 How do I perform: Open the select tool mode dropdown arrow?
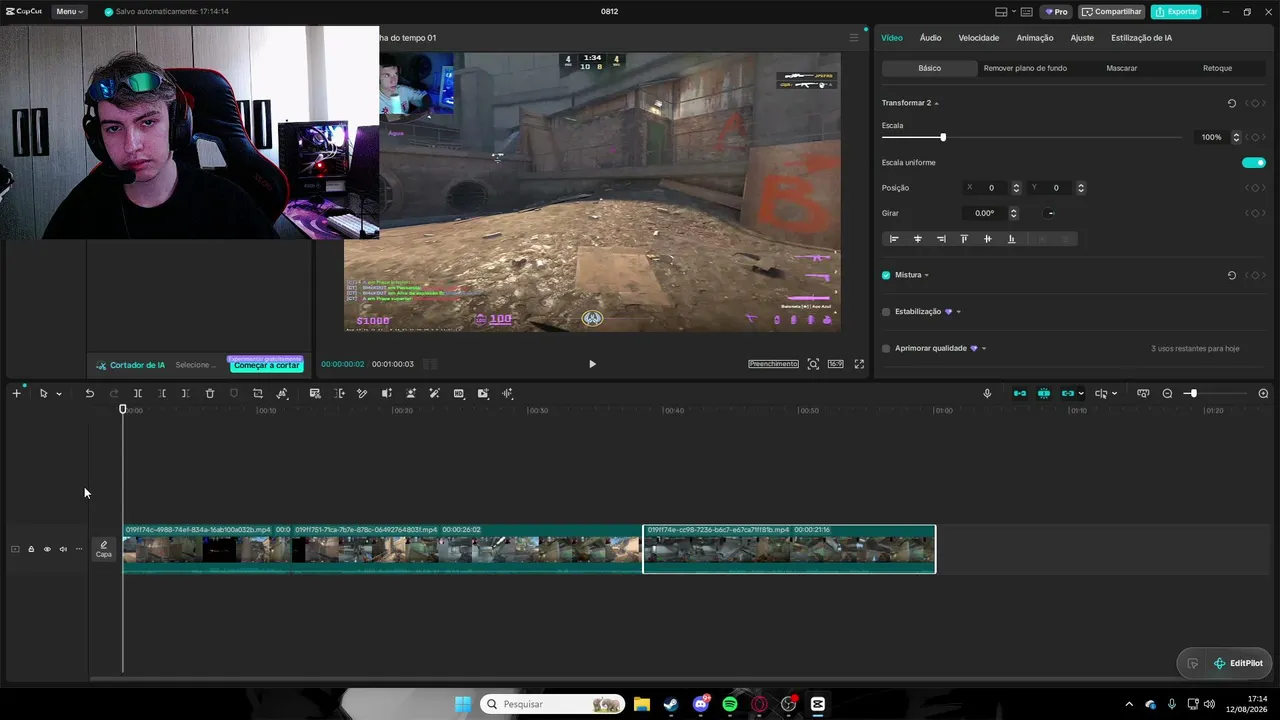(59, 394)
